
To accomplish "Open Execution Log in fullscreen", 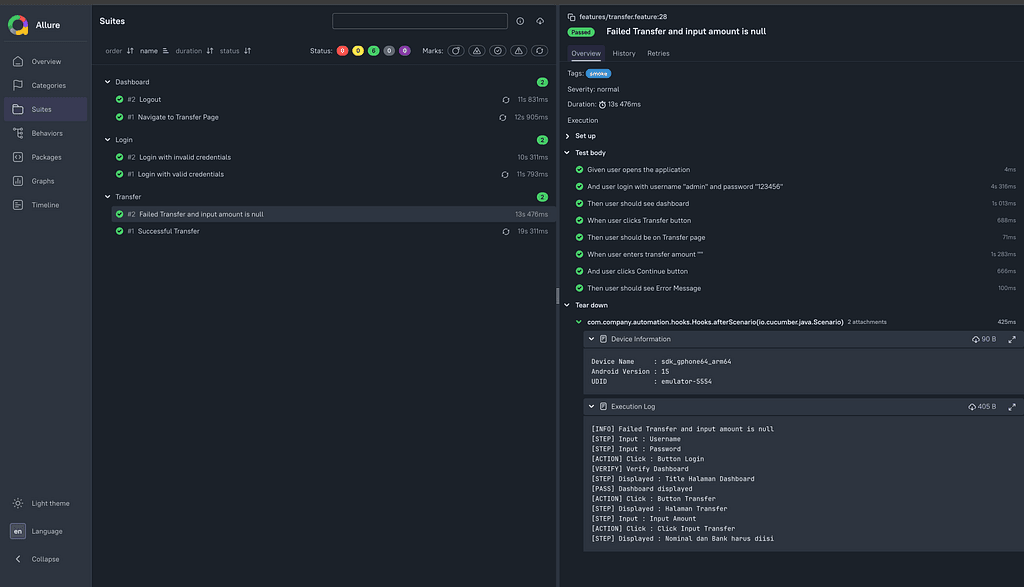I will 1012,407.
